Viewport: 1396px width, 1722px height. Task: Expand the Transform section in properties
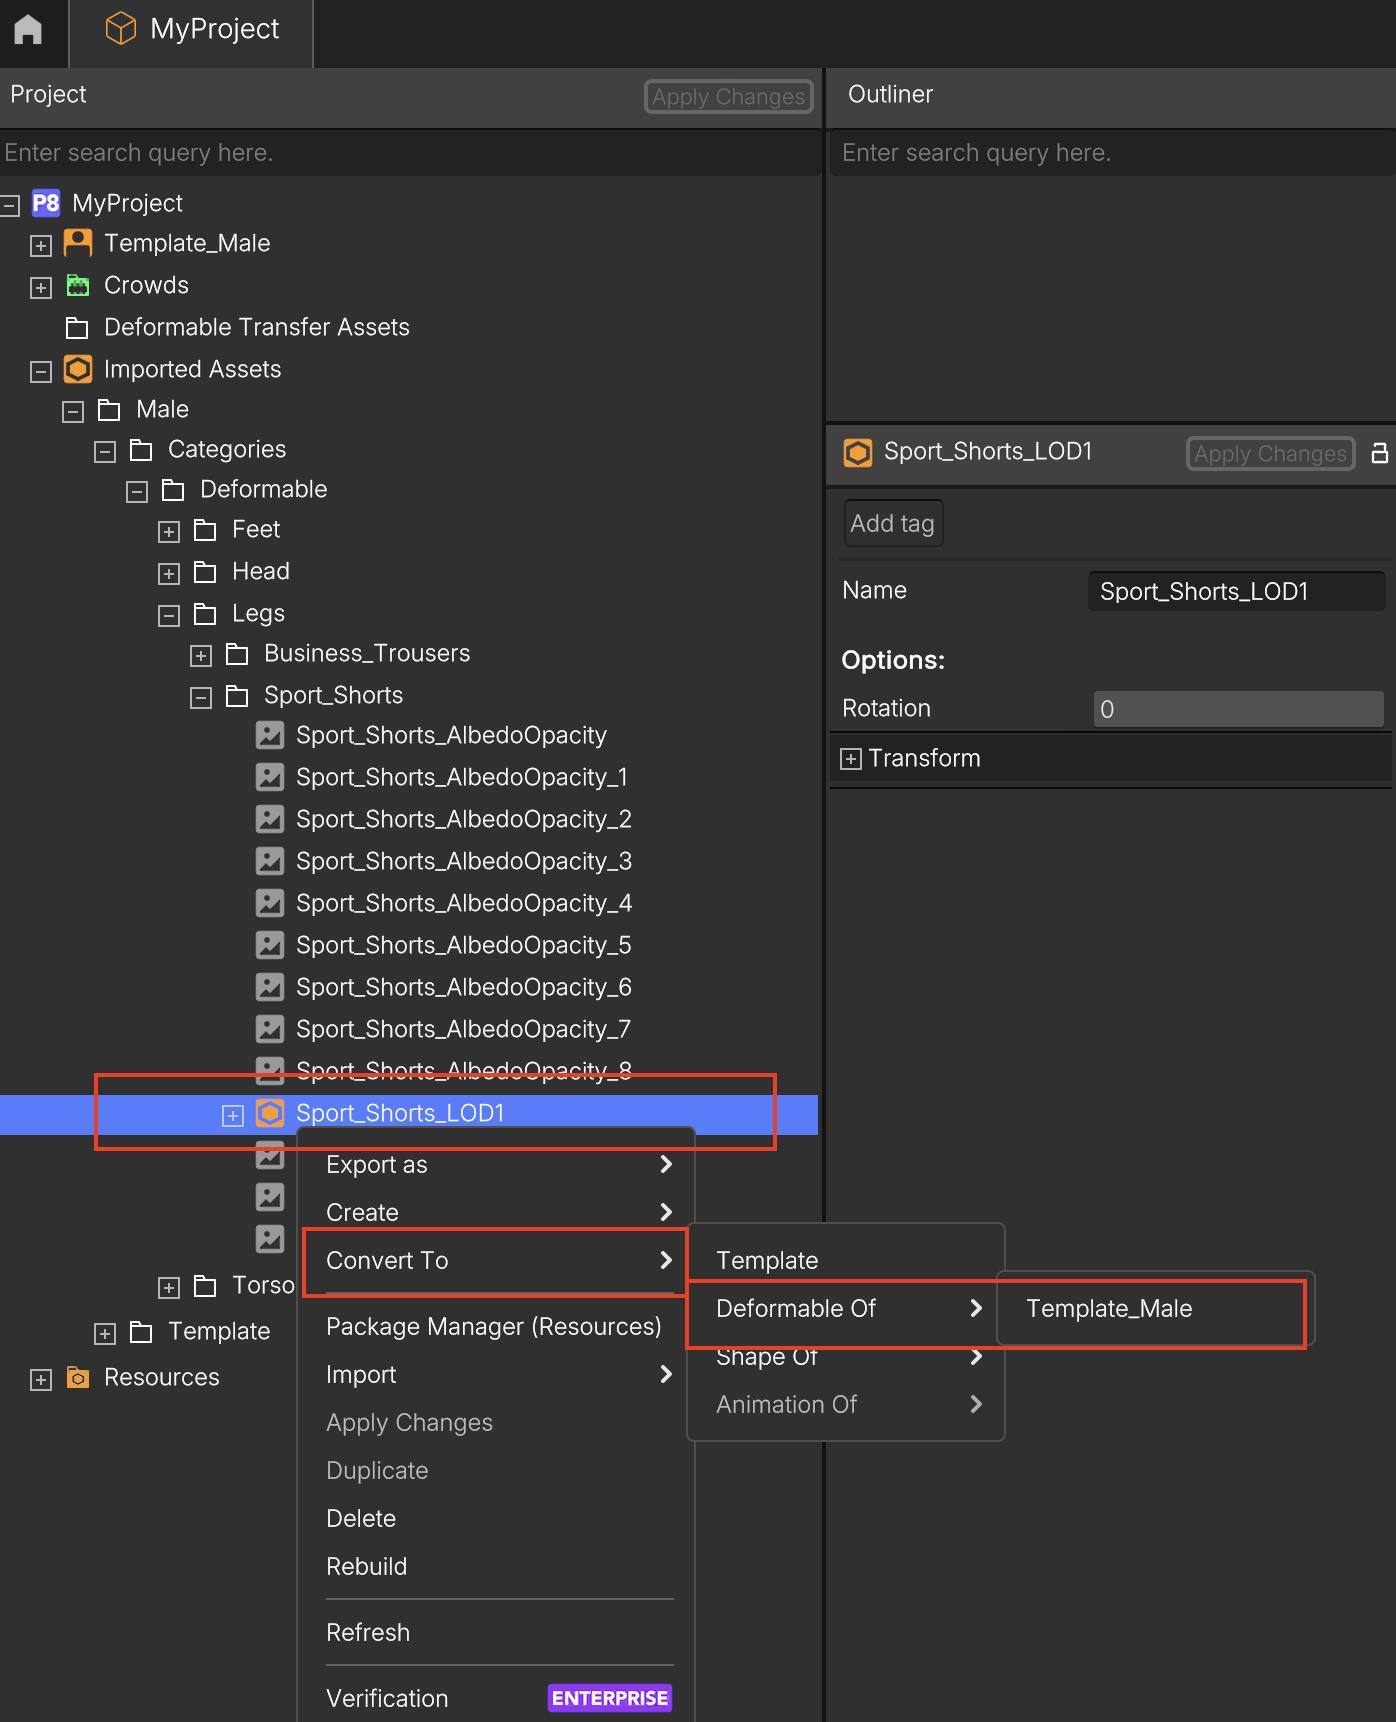click(851, 759)
